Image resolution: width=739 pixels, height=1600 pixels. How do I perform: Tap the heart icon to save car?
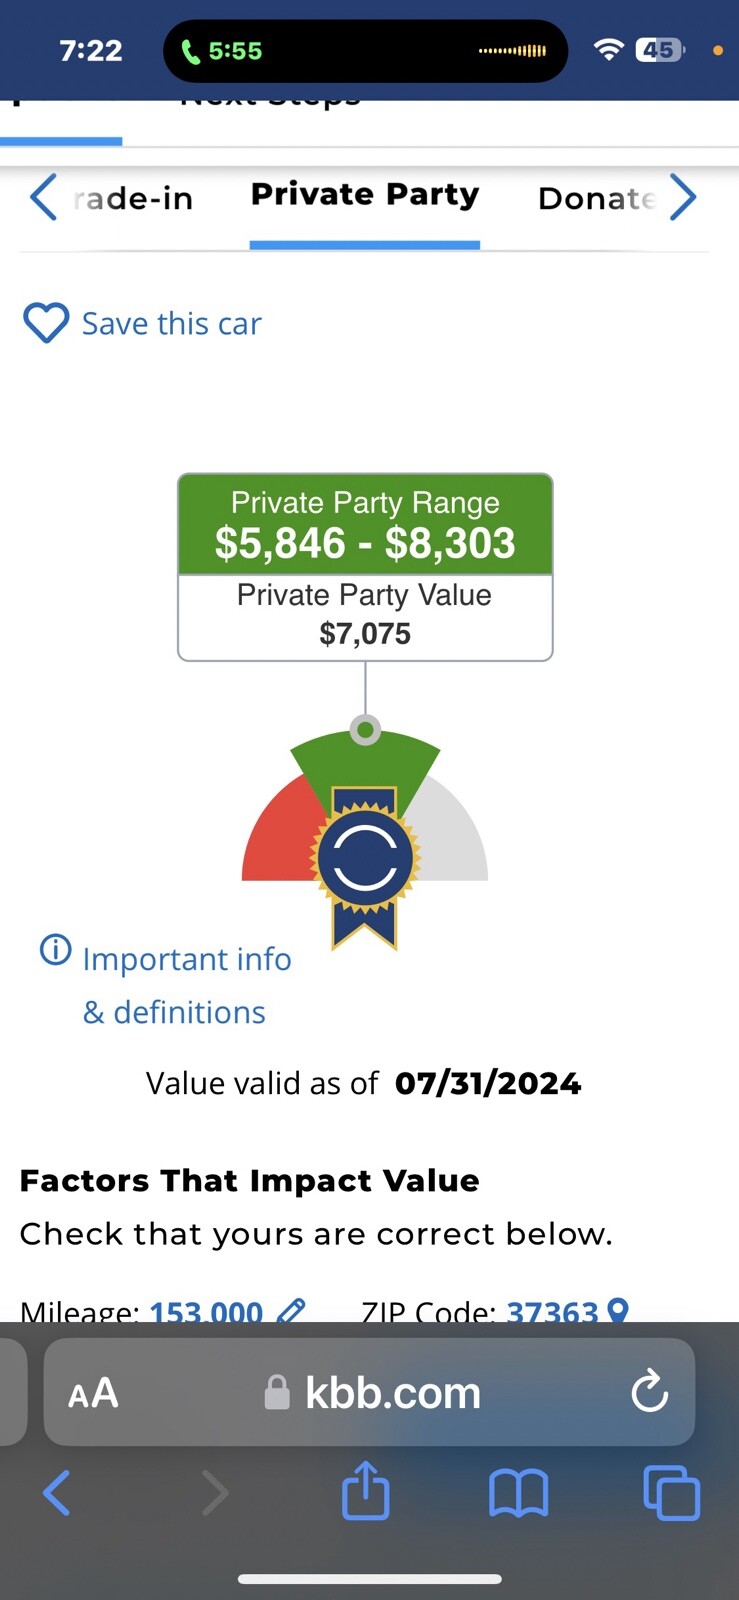(46, 323)
